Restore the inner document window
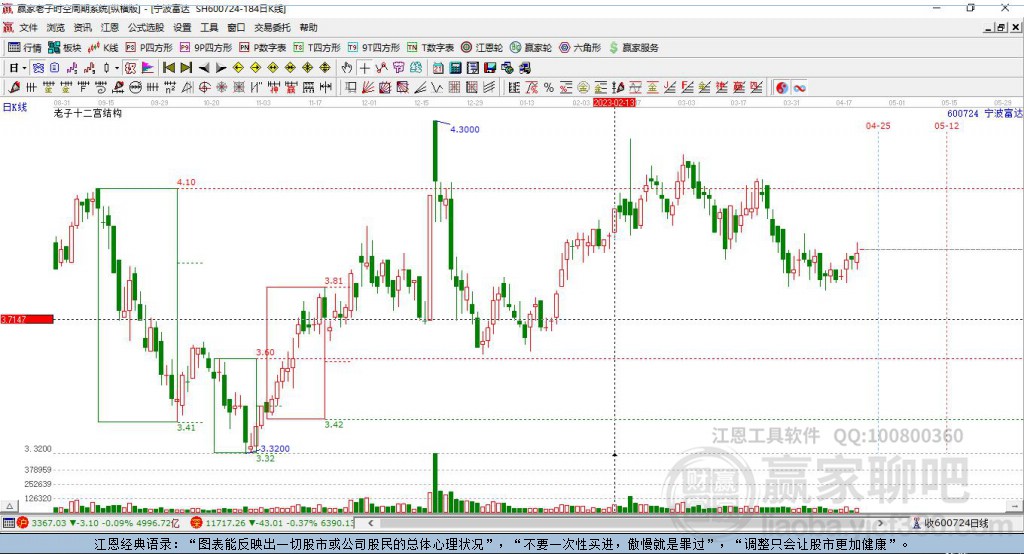 tap(1001, 27)
